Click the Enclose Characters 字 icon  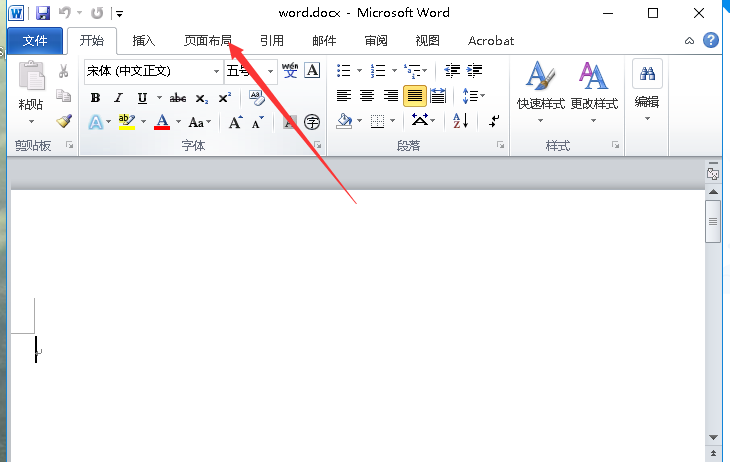(x=312, y=122)
